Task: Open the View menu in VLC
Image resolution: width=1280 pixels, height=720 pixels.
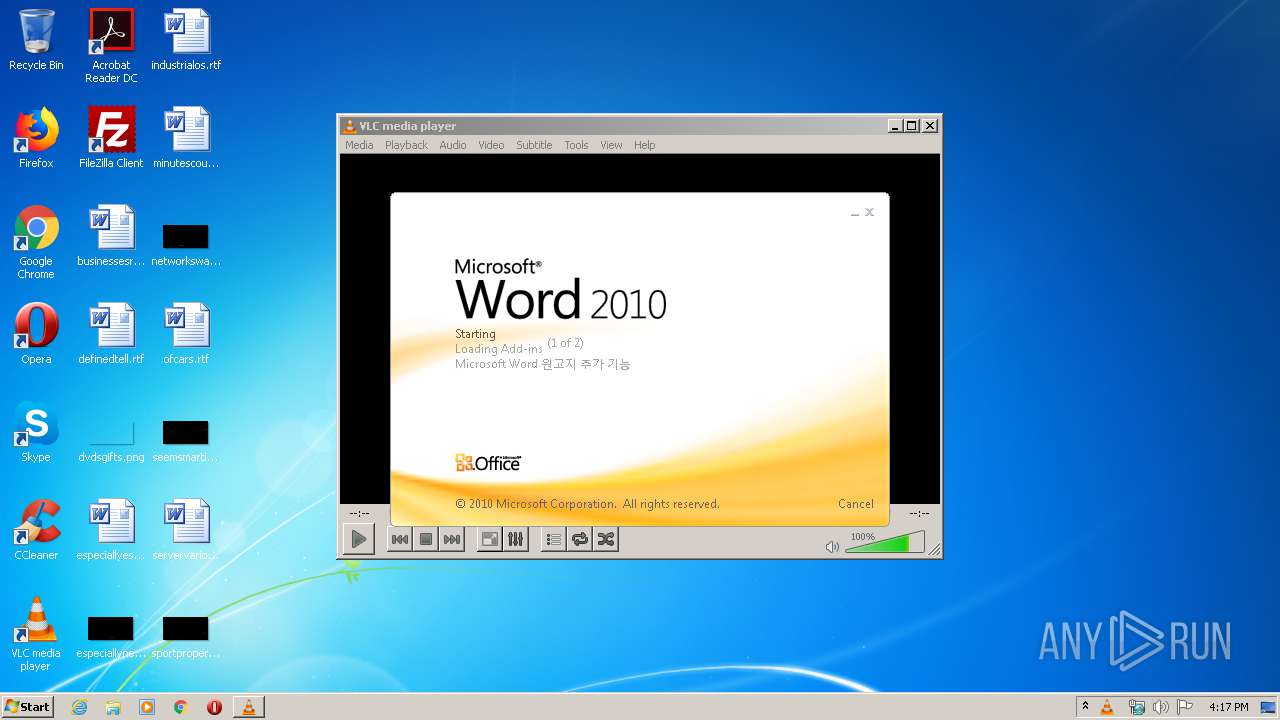Action: pos(611,145)
